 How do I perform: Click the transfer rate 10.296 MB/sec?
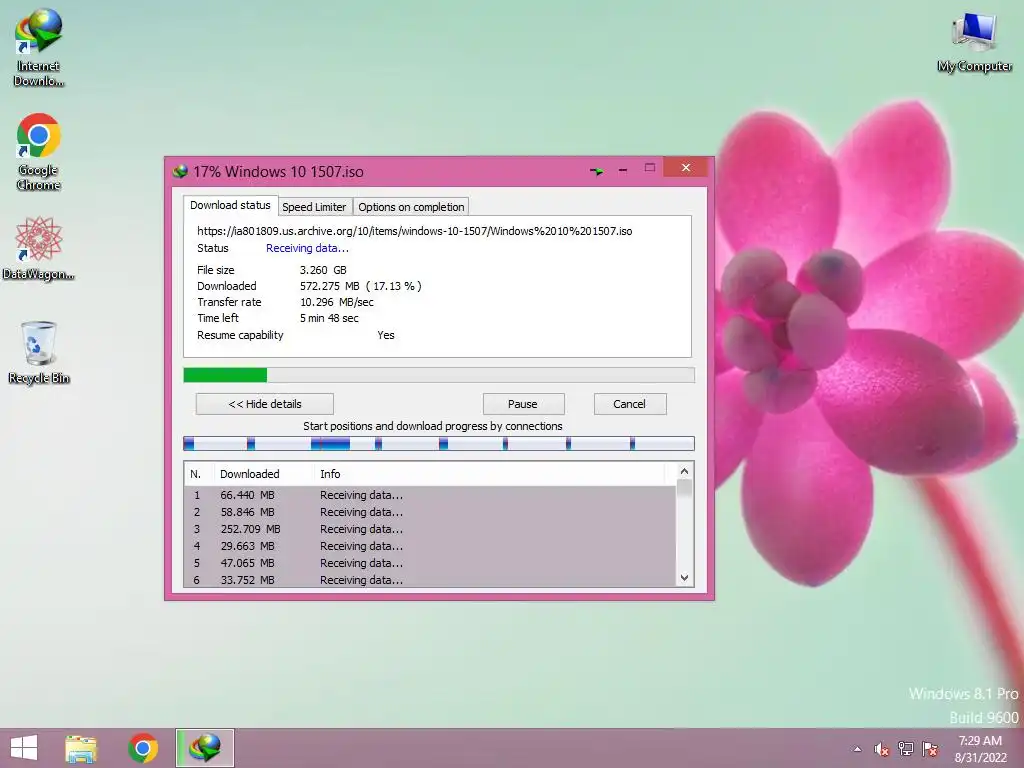[337, 302]
